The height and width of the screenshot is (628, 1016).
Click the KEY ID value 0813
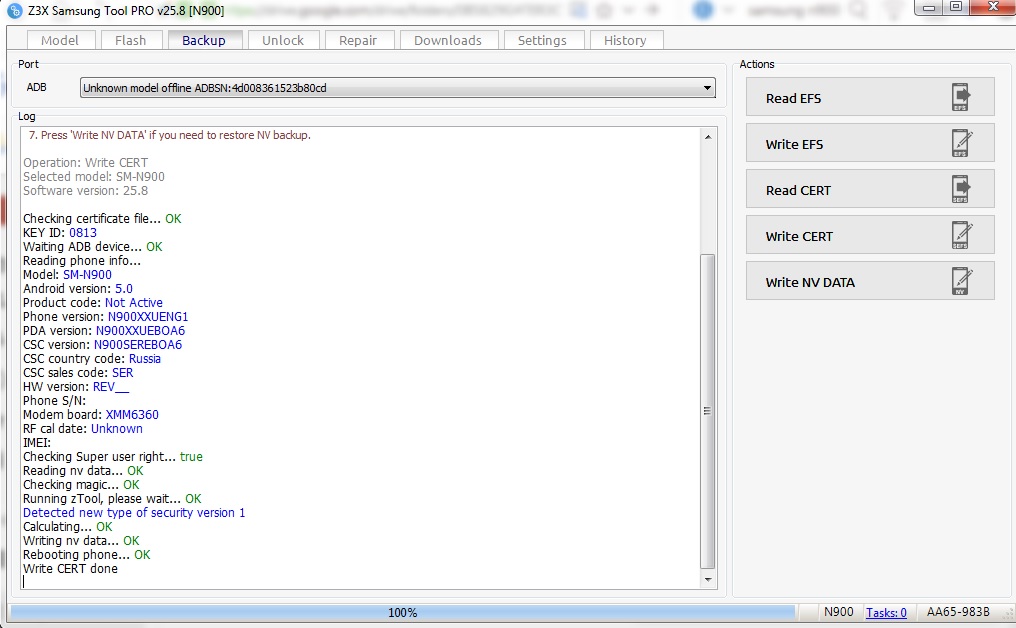coord(83,233)
